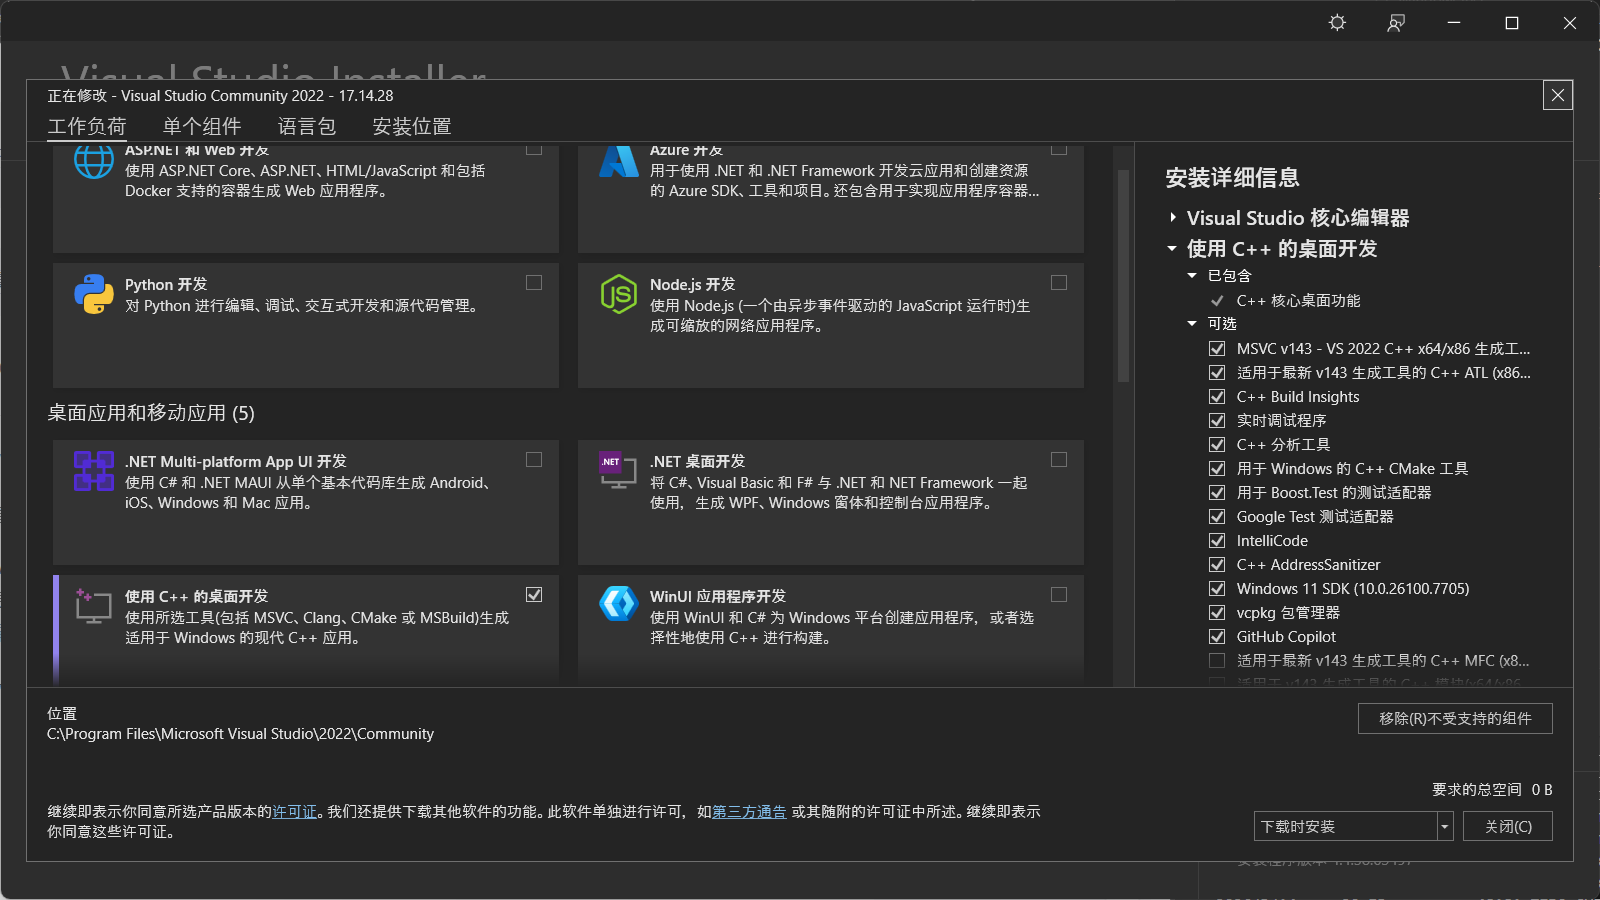The width and height of the screenshot is (1600, 900).
Task: Expand Visual Studio 核心编辑器 section
Action: [x=1173, y=218]
